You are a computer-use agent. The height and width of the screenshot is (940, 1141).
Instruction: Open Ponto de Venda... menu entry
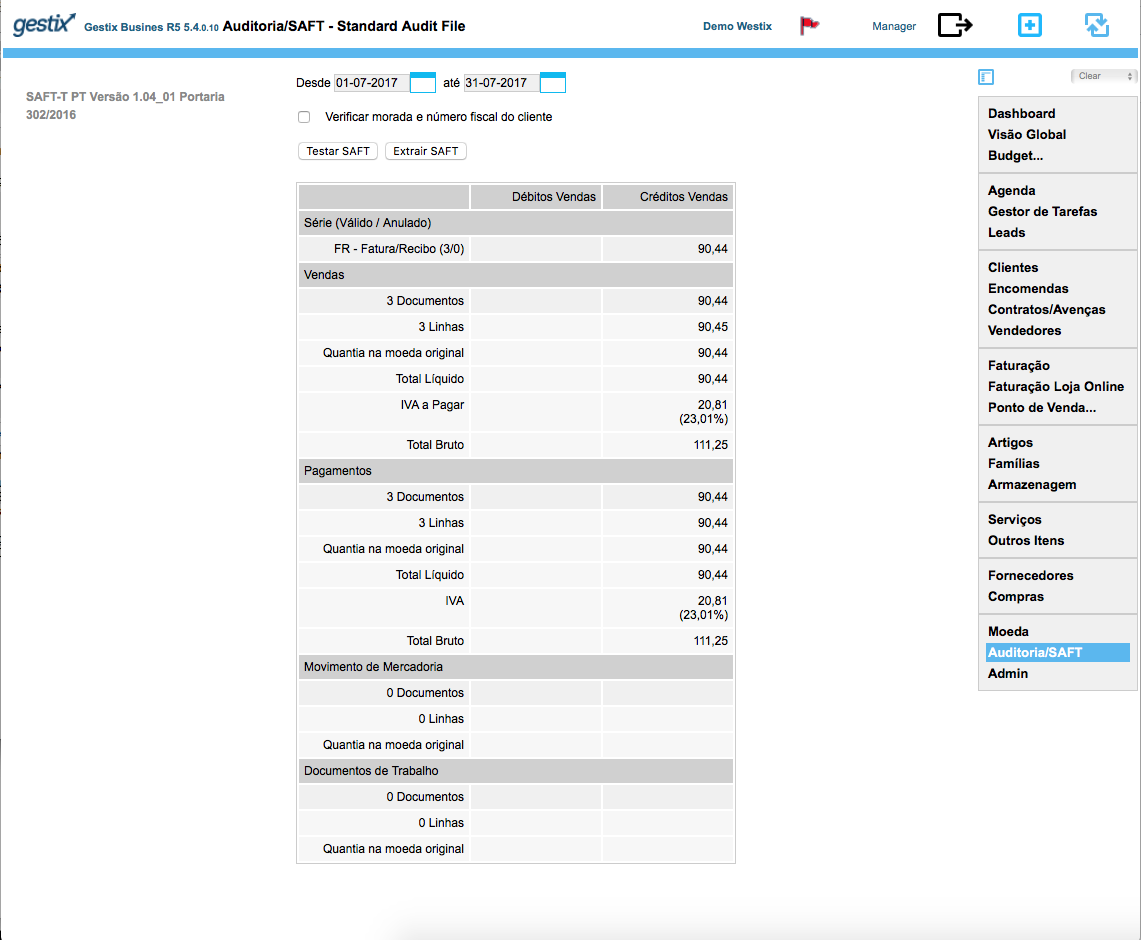tap(1041, 408)
